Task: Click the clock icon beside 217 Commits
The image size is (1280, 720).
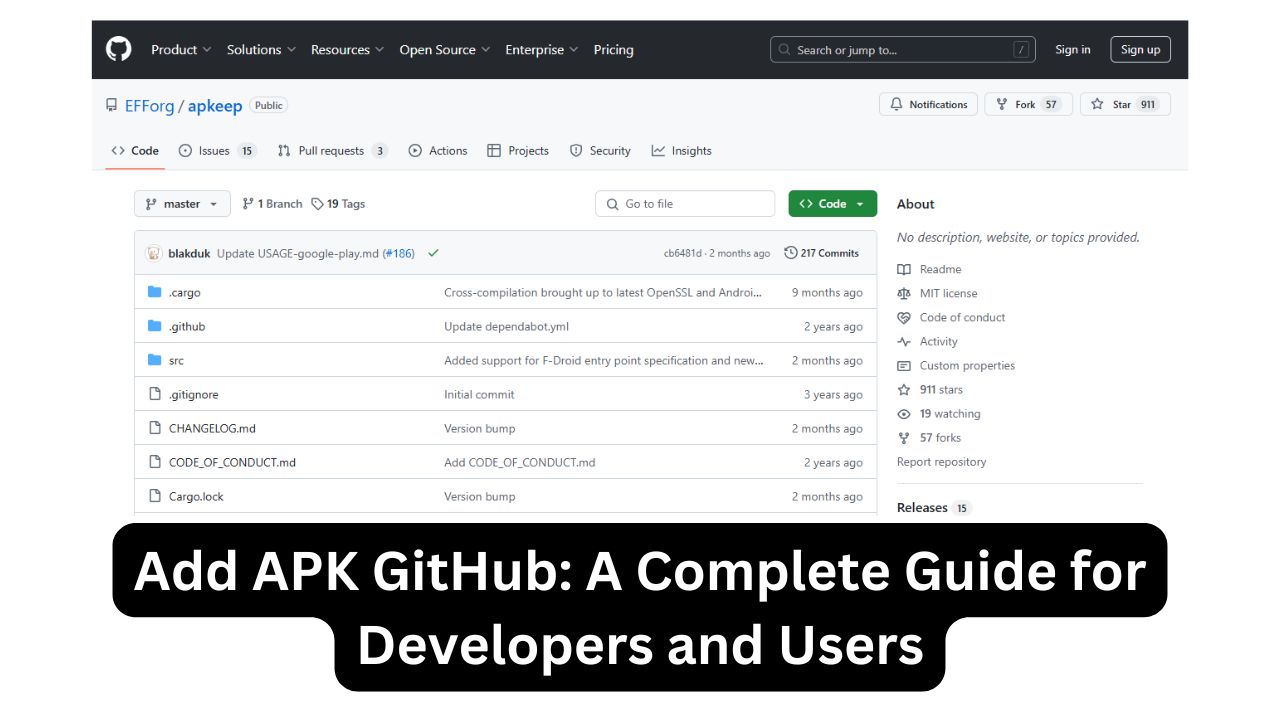Action: click(791, 253)
